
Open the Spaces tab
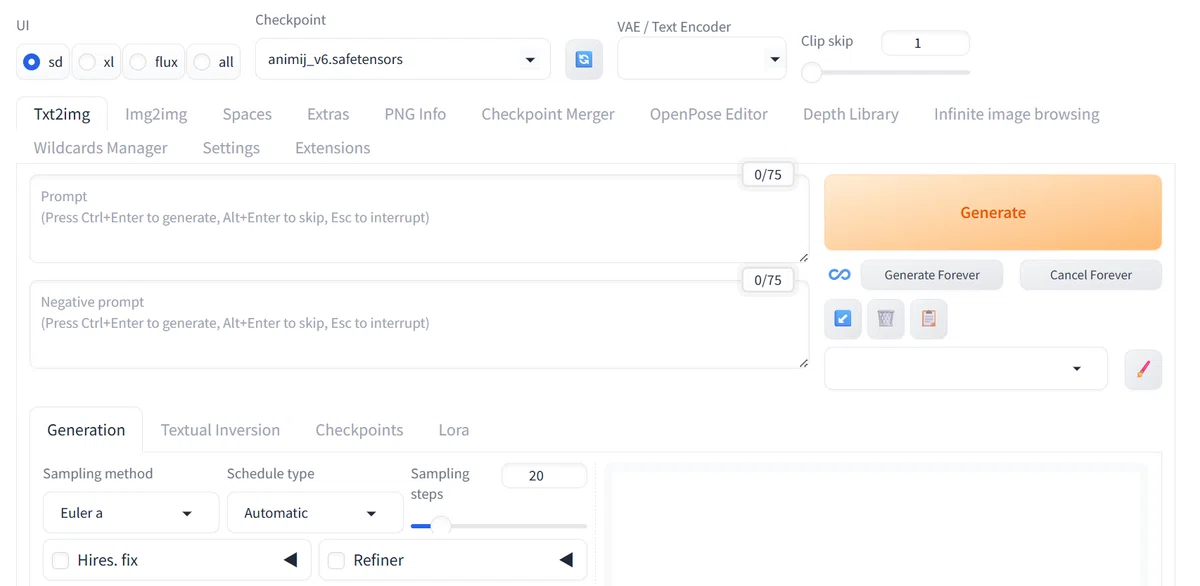tap(247, 114)
